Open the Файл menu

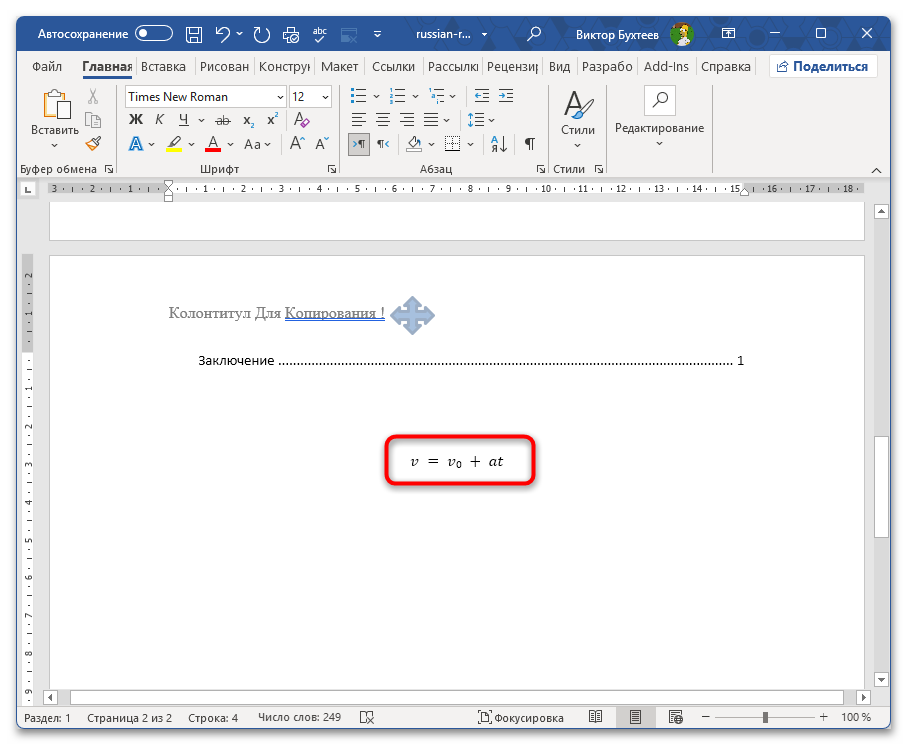coord(47,67)
